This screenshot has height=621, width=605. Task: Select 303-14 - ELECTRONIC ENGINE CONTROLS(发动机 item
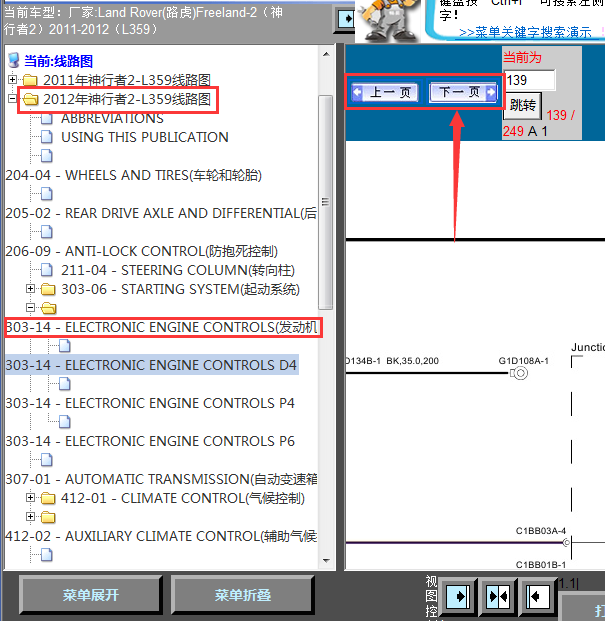(162, 328)
